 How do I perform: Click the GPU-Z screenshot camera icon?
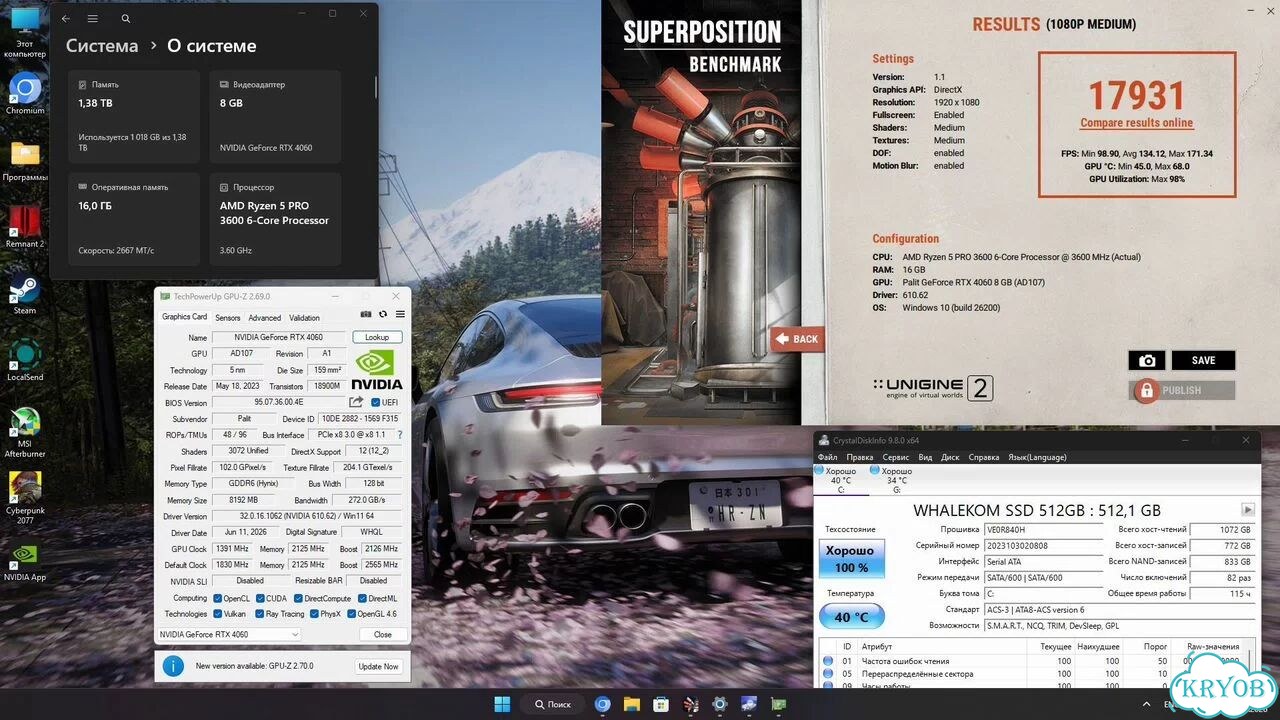(x=366, y=315)
